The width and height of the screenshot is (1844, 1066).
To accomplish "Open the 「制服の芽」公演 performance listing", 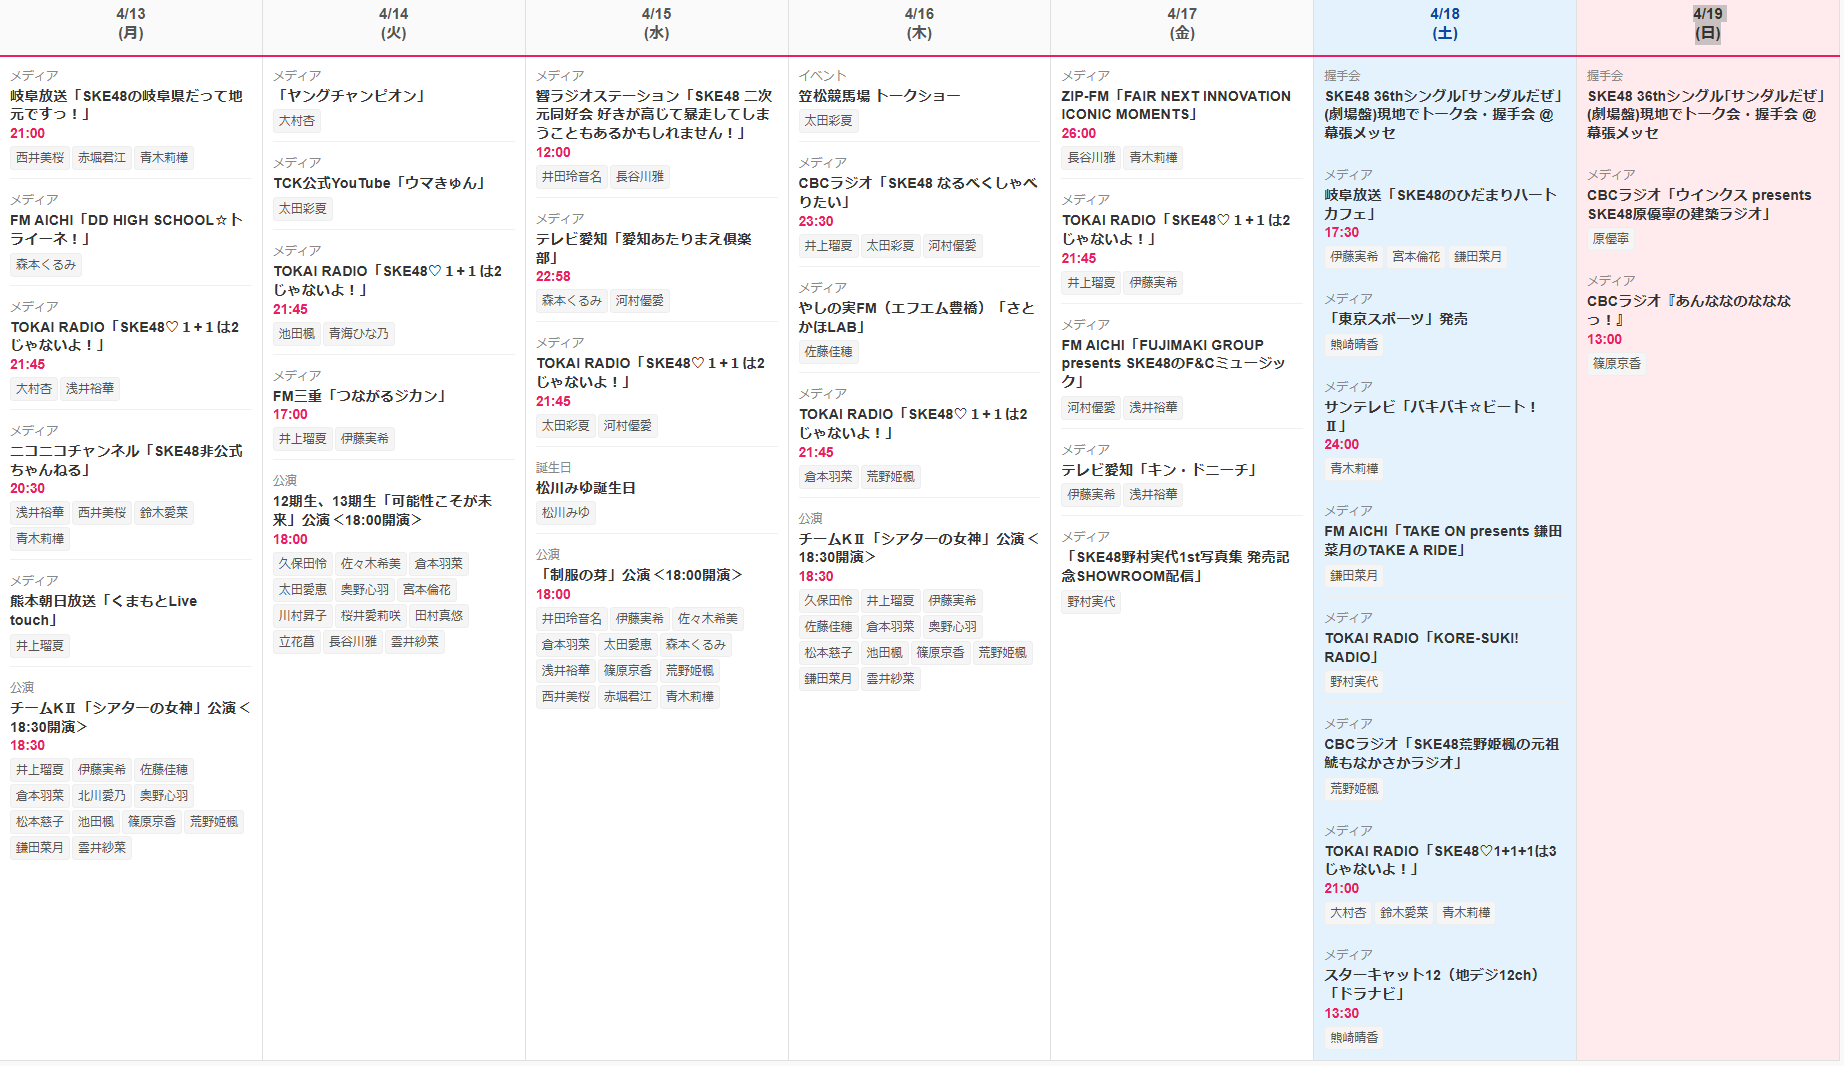I will tap(639, 575).
